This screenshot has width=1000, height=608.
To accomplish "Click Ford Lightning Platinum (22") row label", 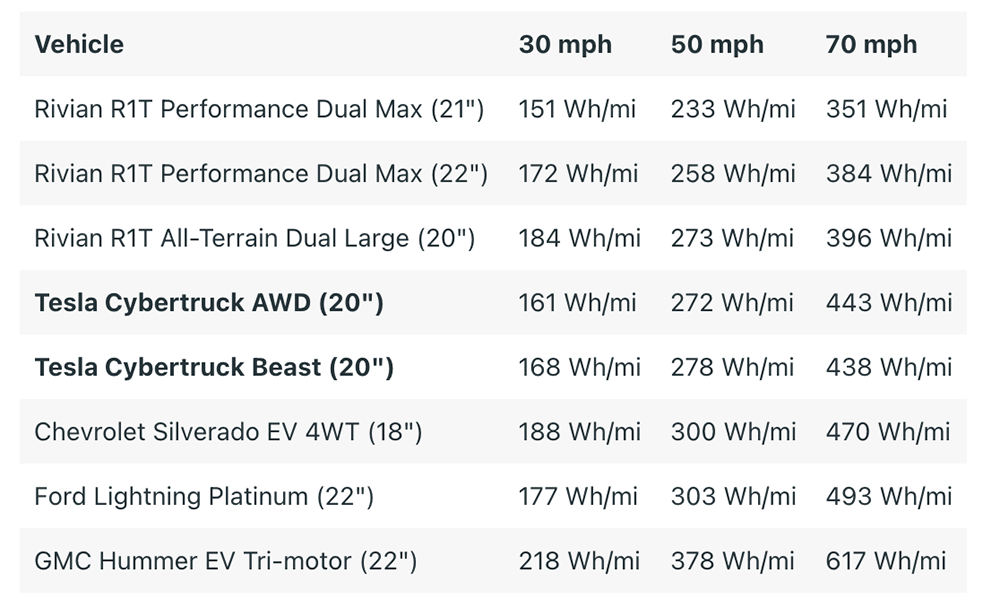I will (204, 496).
